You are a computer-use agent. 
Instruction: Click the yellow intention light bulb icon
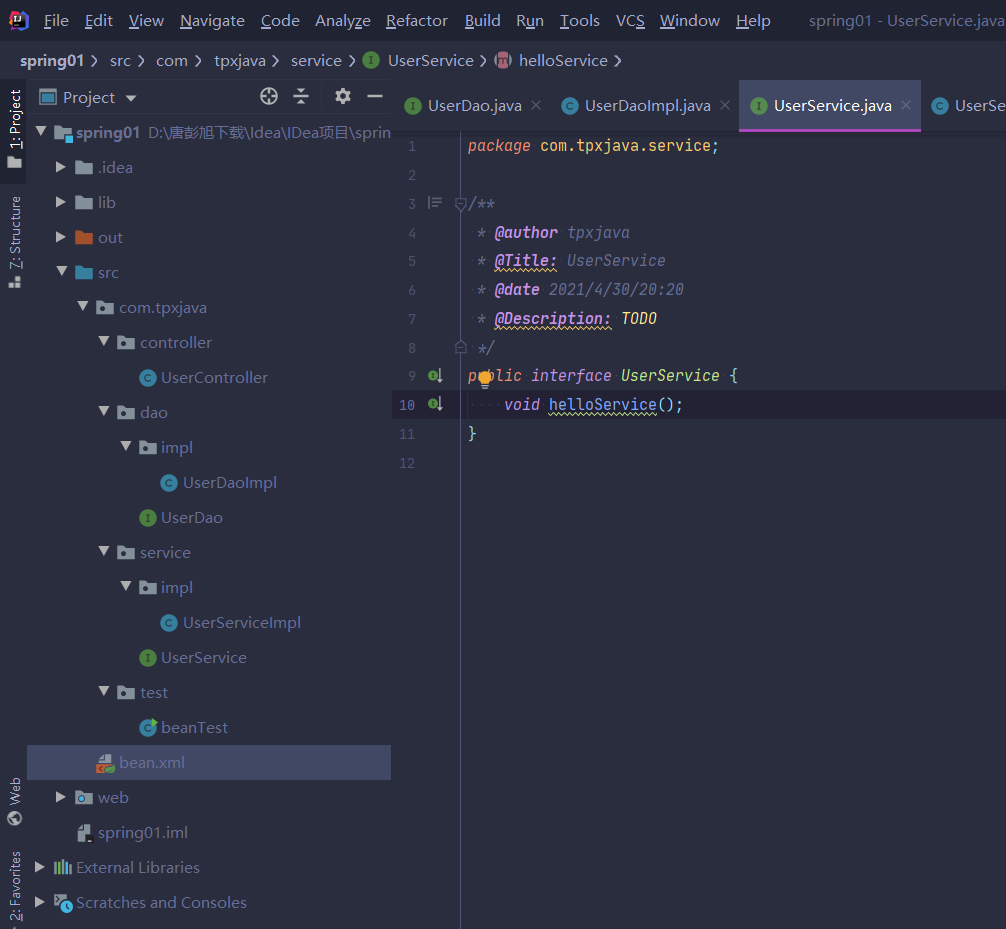[x=485, y=379]
